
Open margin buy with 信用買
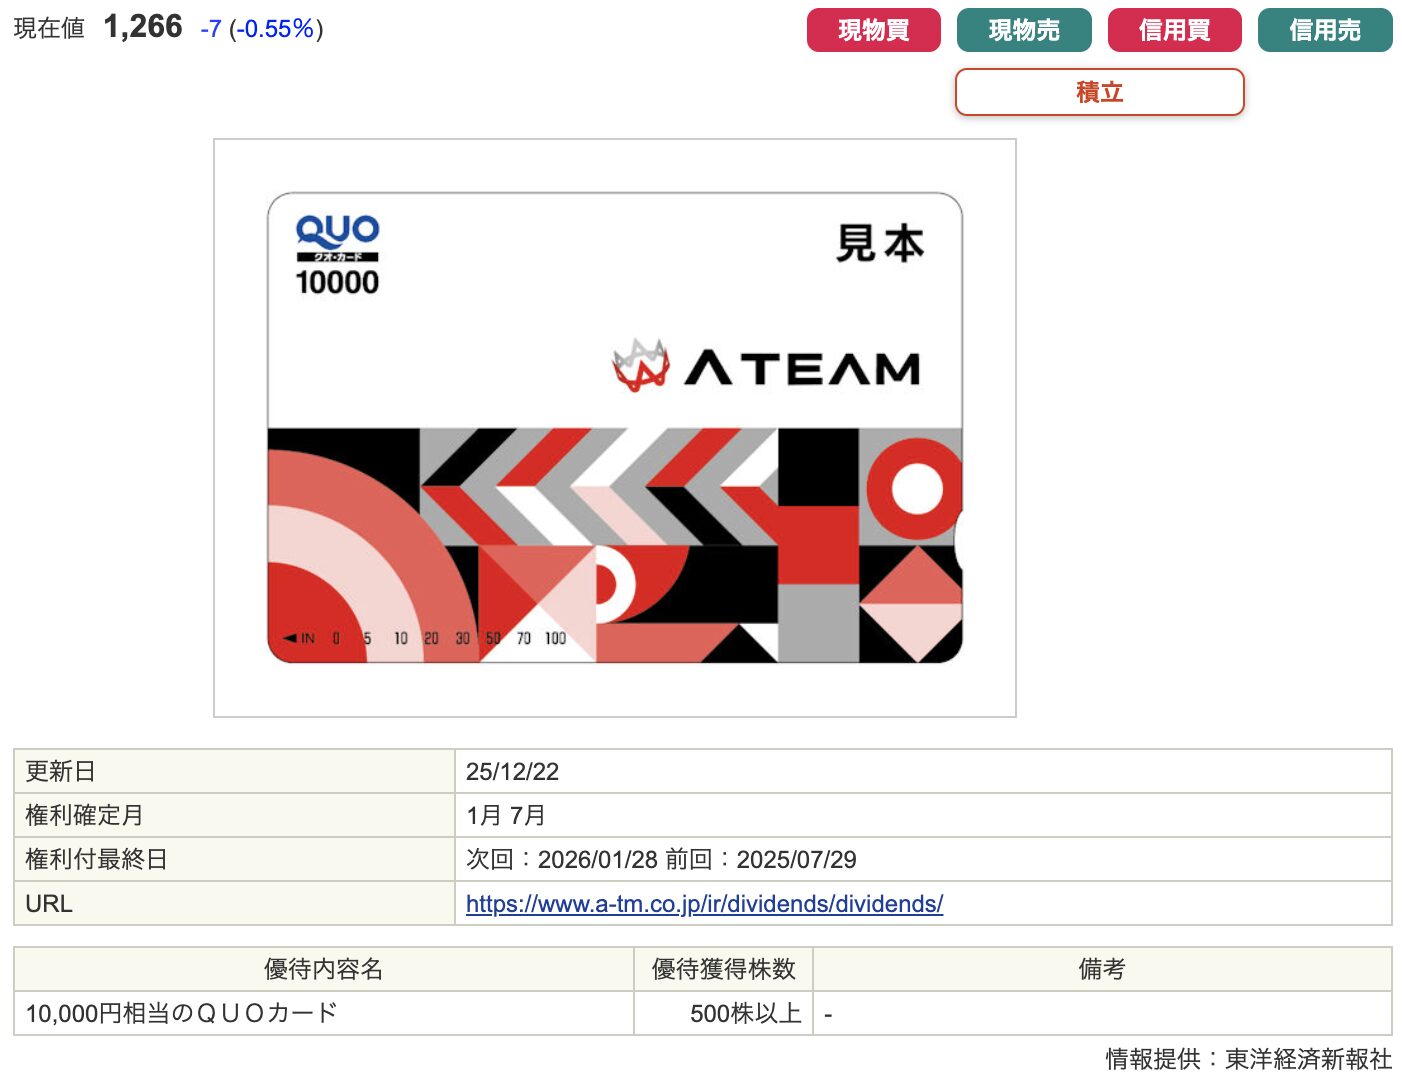pos(1174,30)
